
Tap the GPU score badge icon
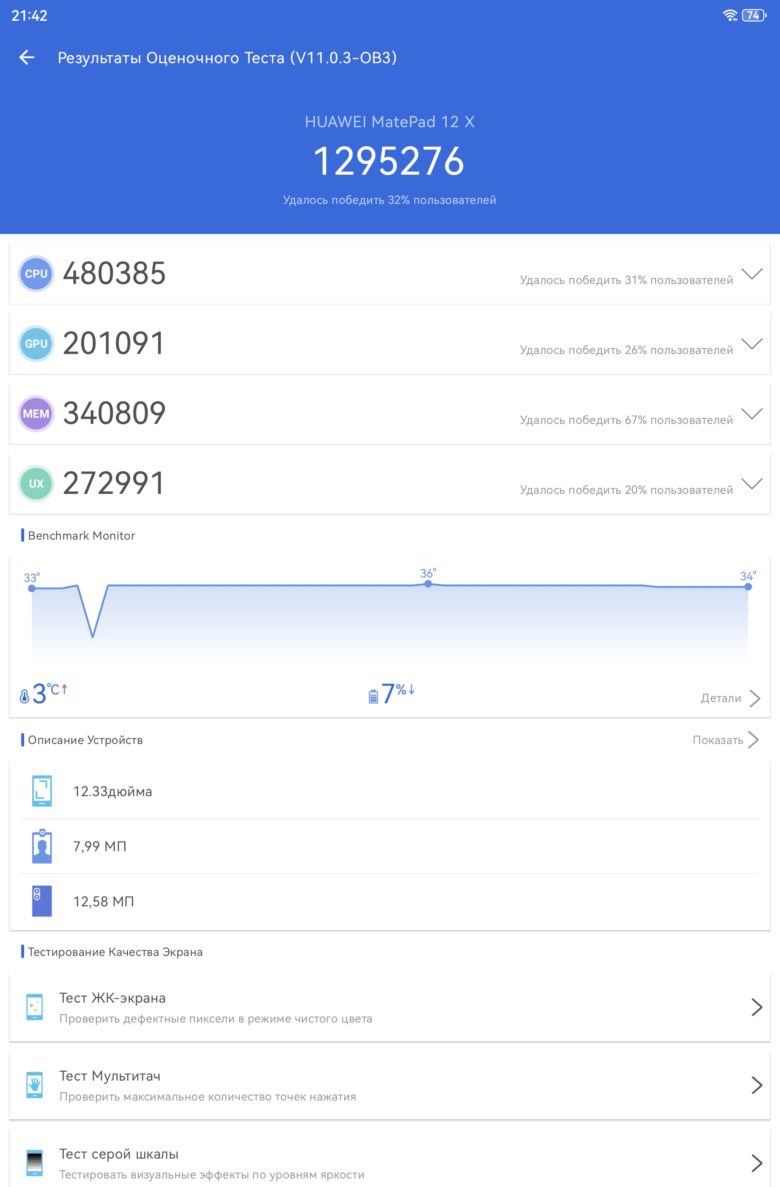[36, 344]
